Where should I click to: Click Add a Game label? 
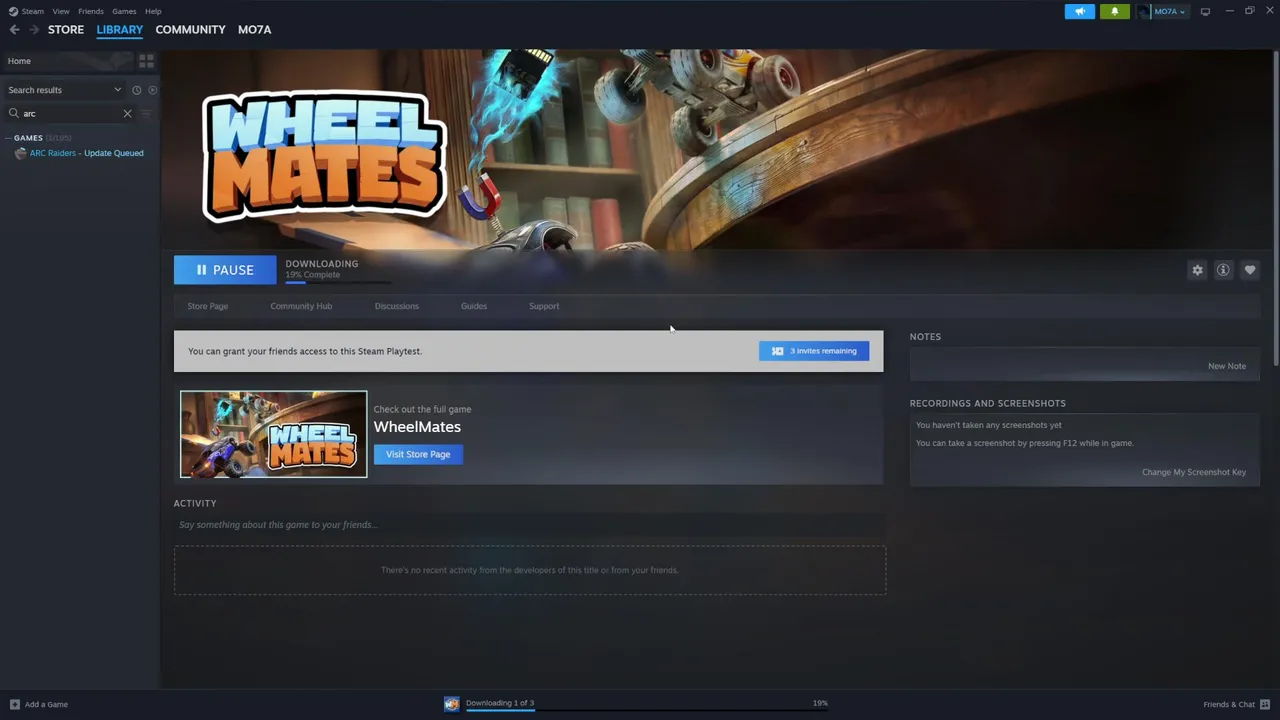tap(46, 704)
